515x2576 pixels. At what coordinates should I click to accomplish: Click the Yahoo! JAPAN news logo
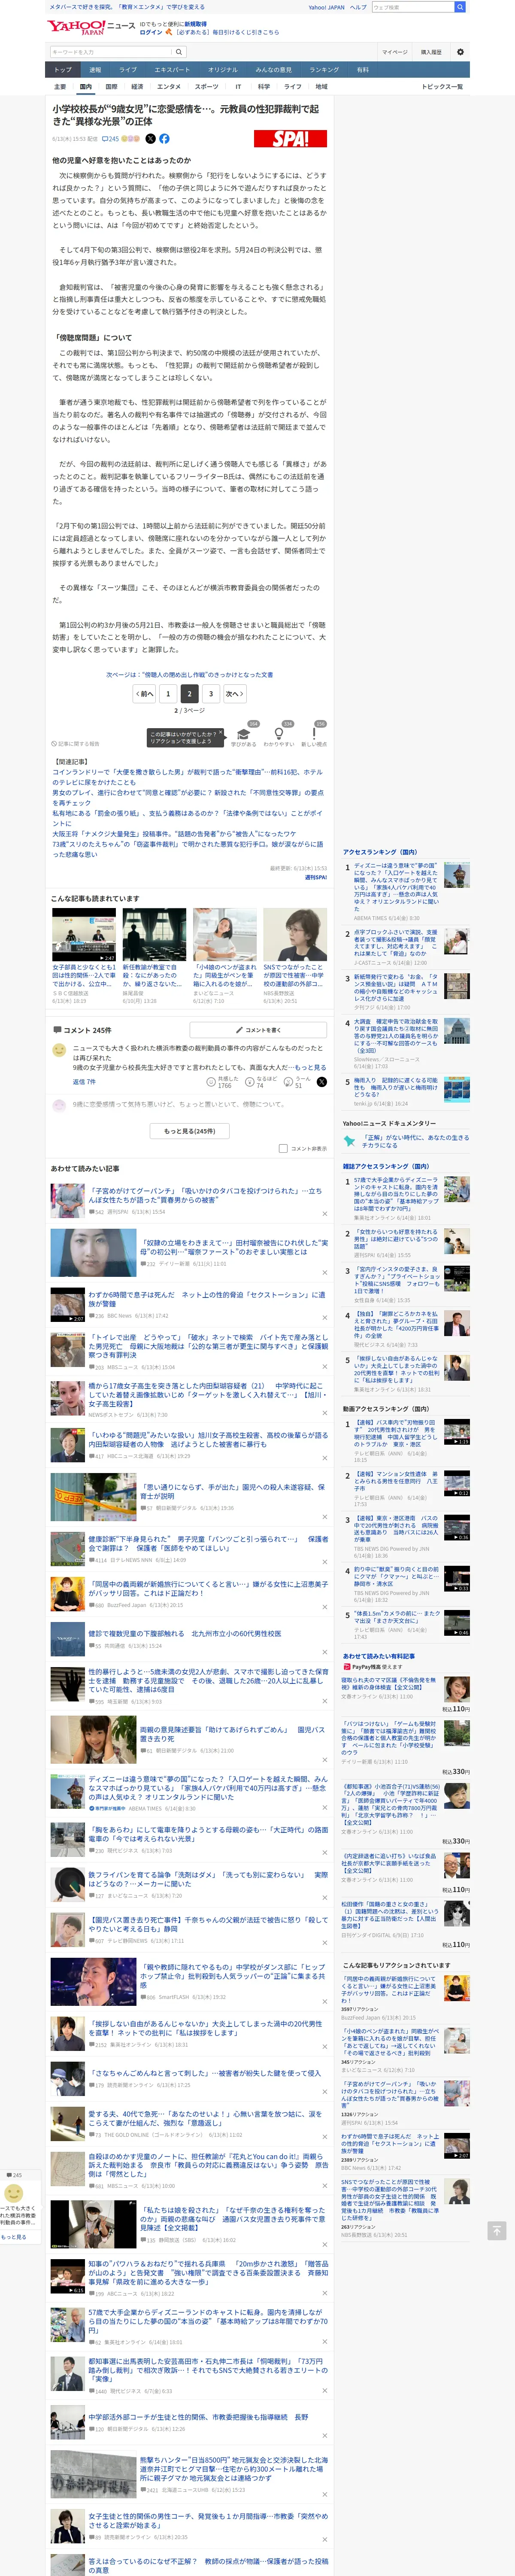click(91, 27)
